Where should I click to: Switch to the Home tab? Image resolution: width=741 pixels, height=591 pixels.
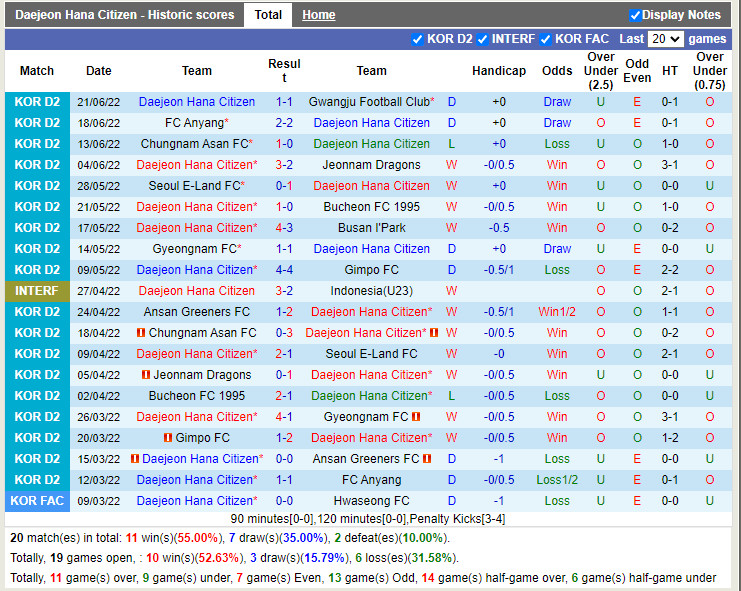point(319,15)
